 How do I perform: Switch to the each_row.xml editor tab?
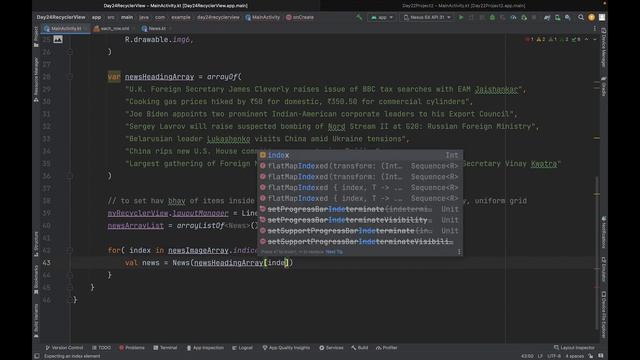tap(112, 29)
